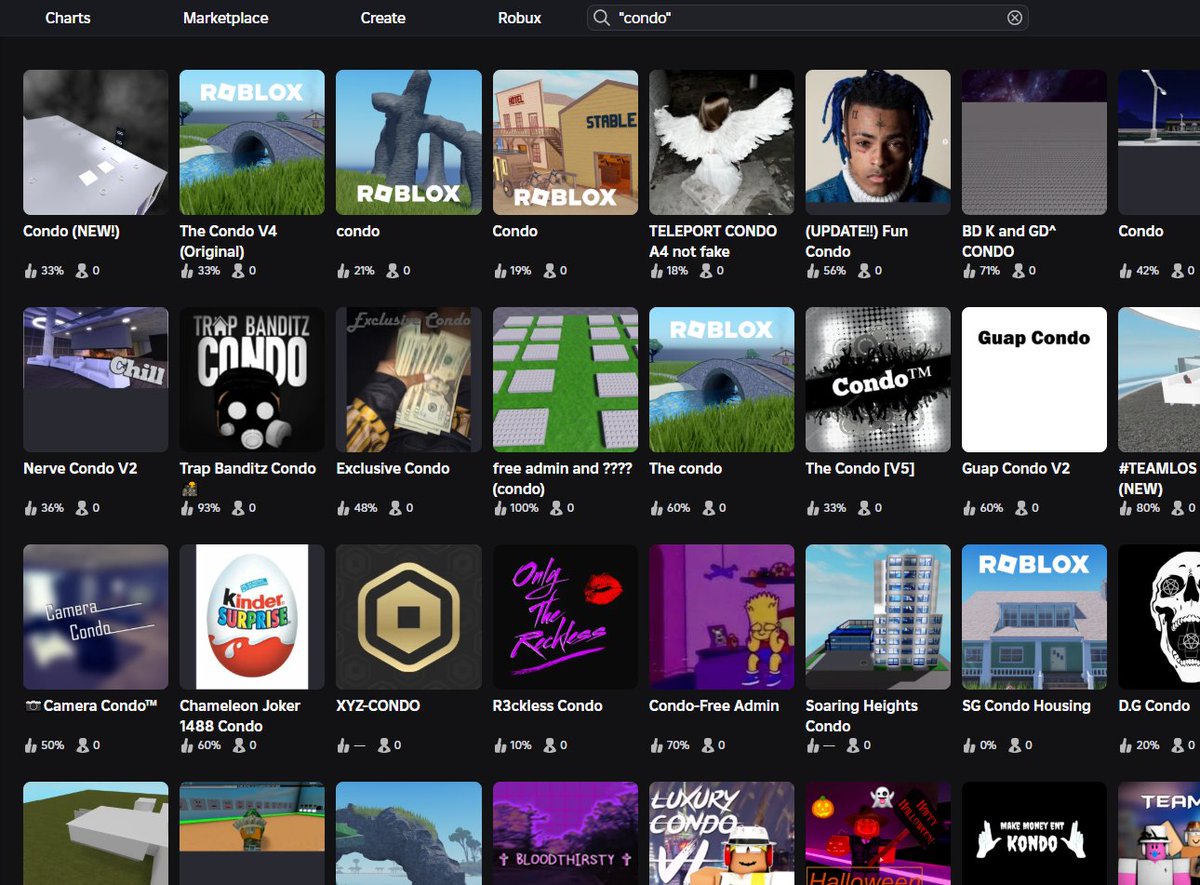Go to the Marketplace page

coord(226,18)
